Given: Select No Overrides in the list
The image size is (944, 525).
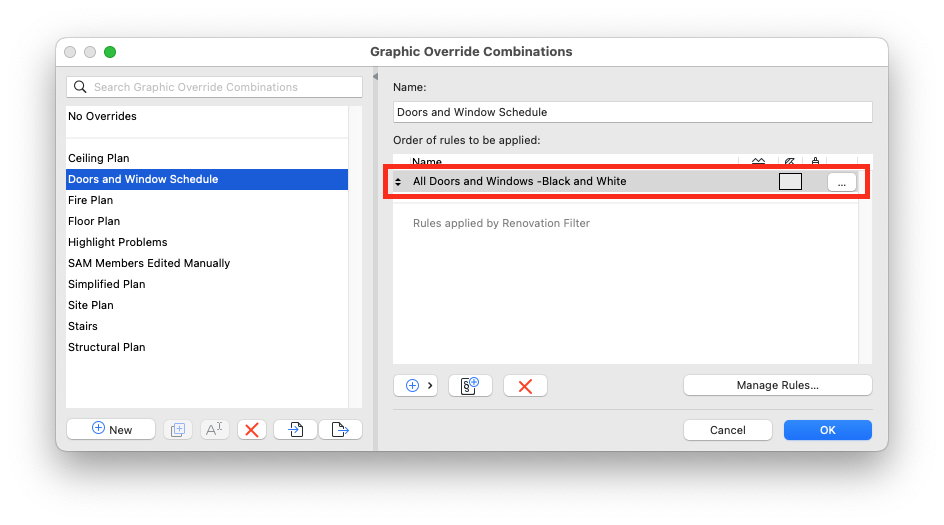Looking at the screenshot, I should click(x=207, y=116).
